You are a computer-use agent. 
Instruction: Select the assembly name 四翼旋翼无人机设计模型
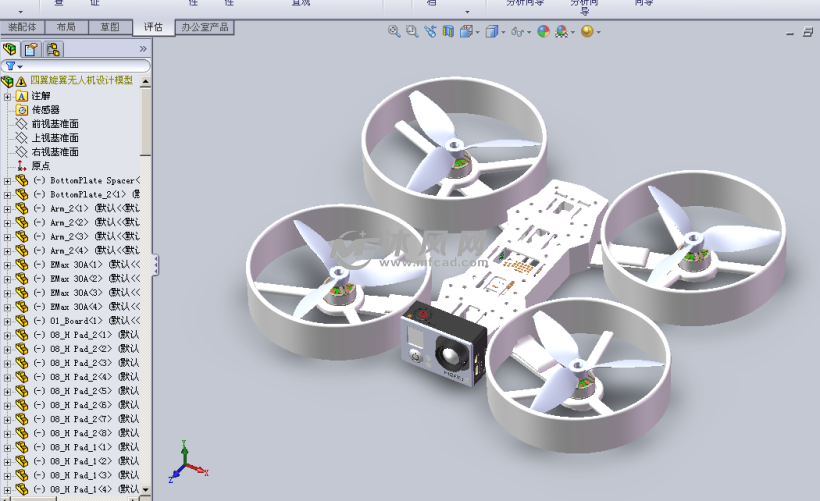(x=82, y=81)
